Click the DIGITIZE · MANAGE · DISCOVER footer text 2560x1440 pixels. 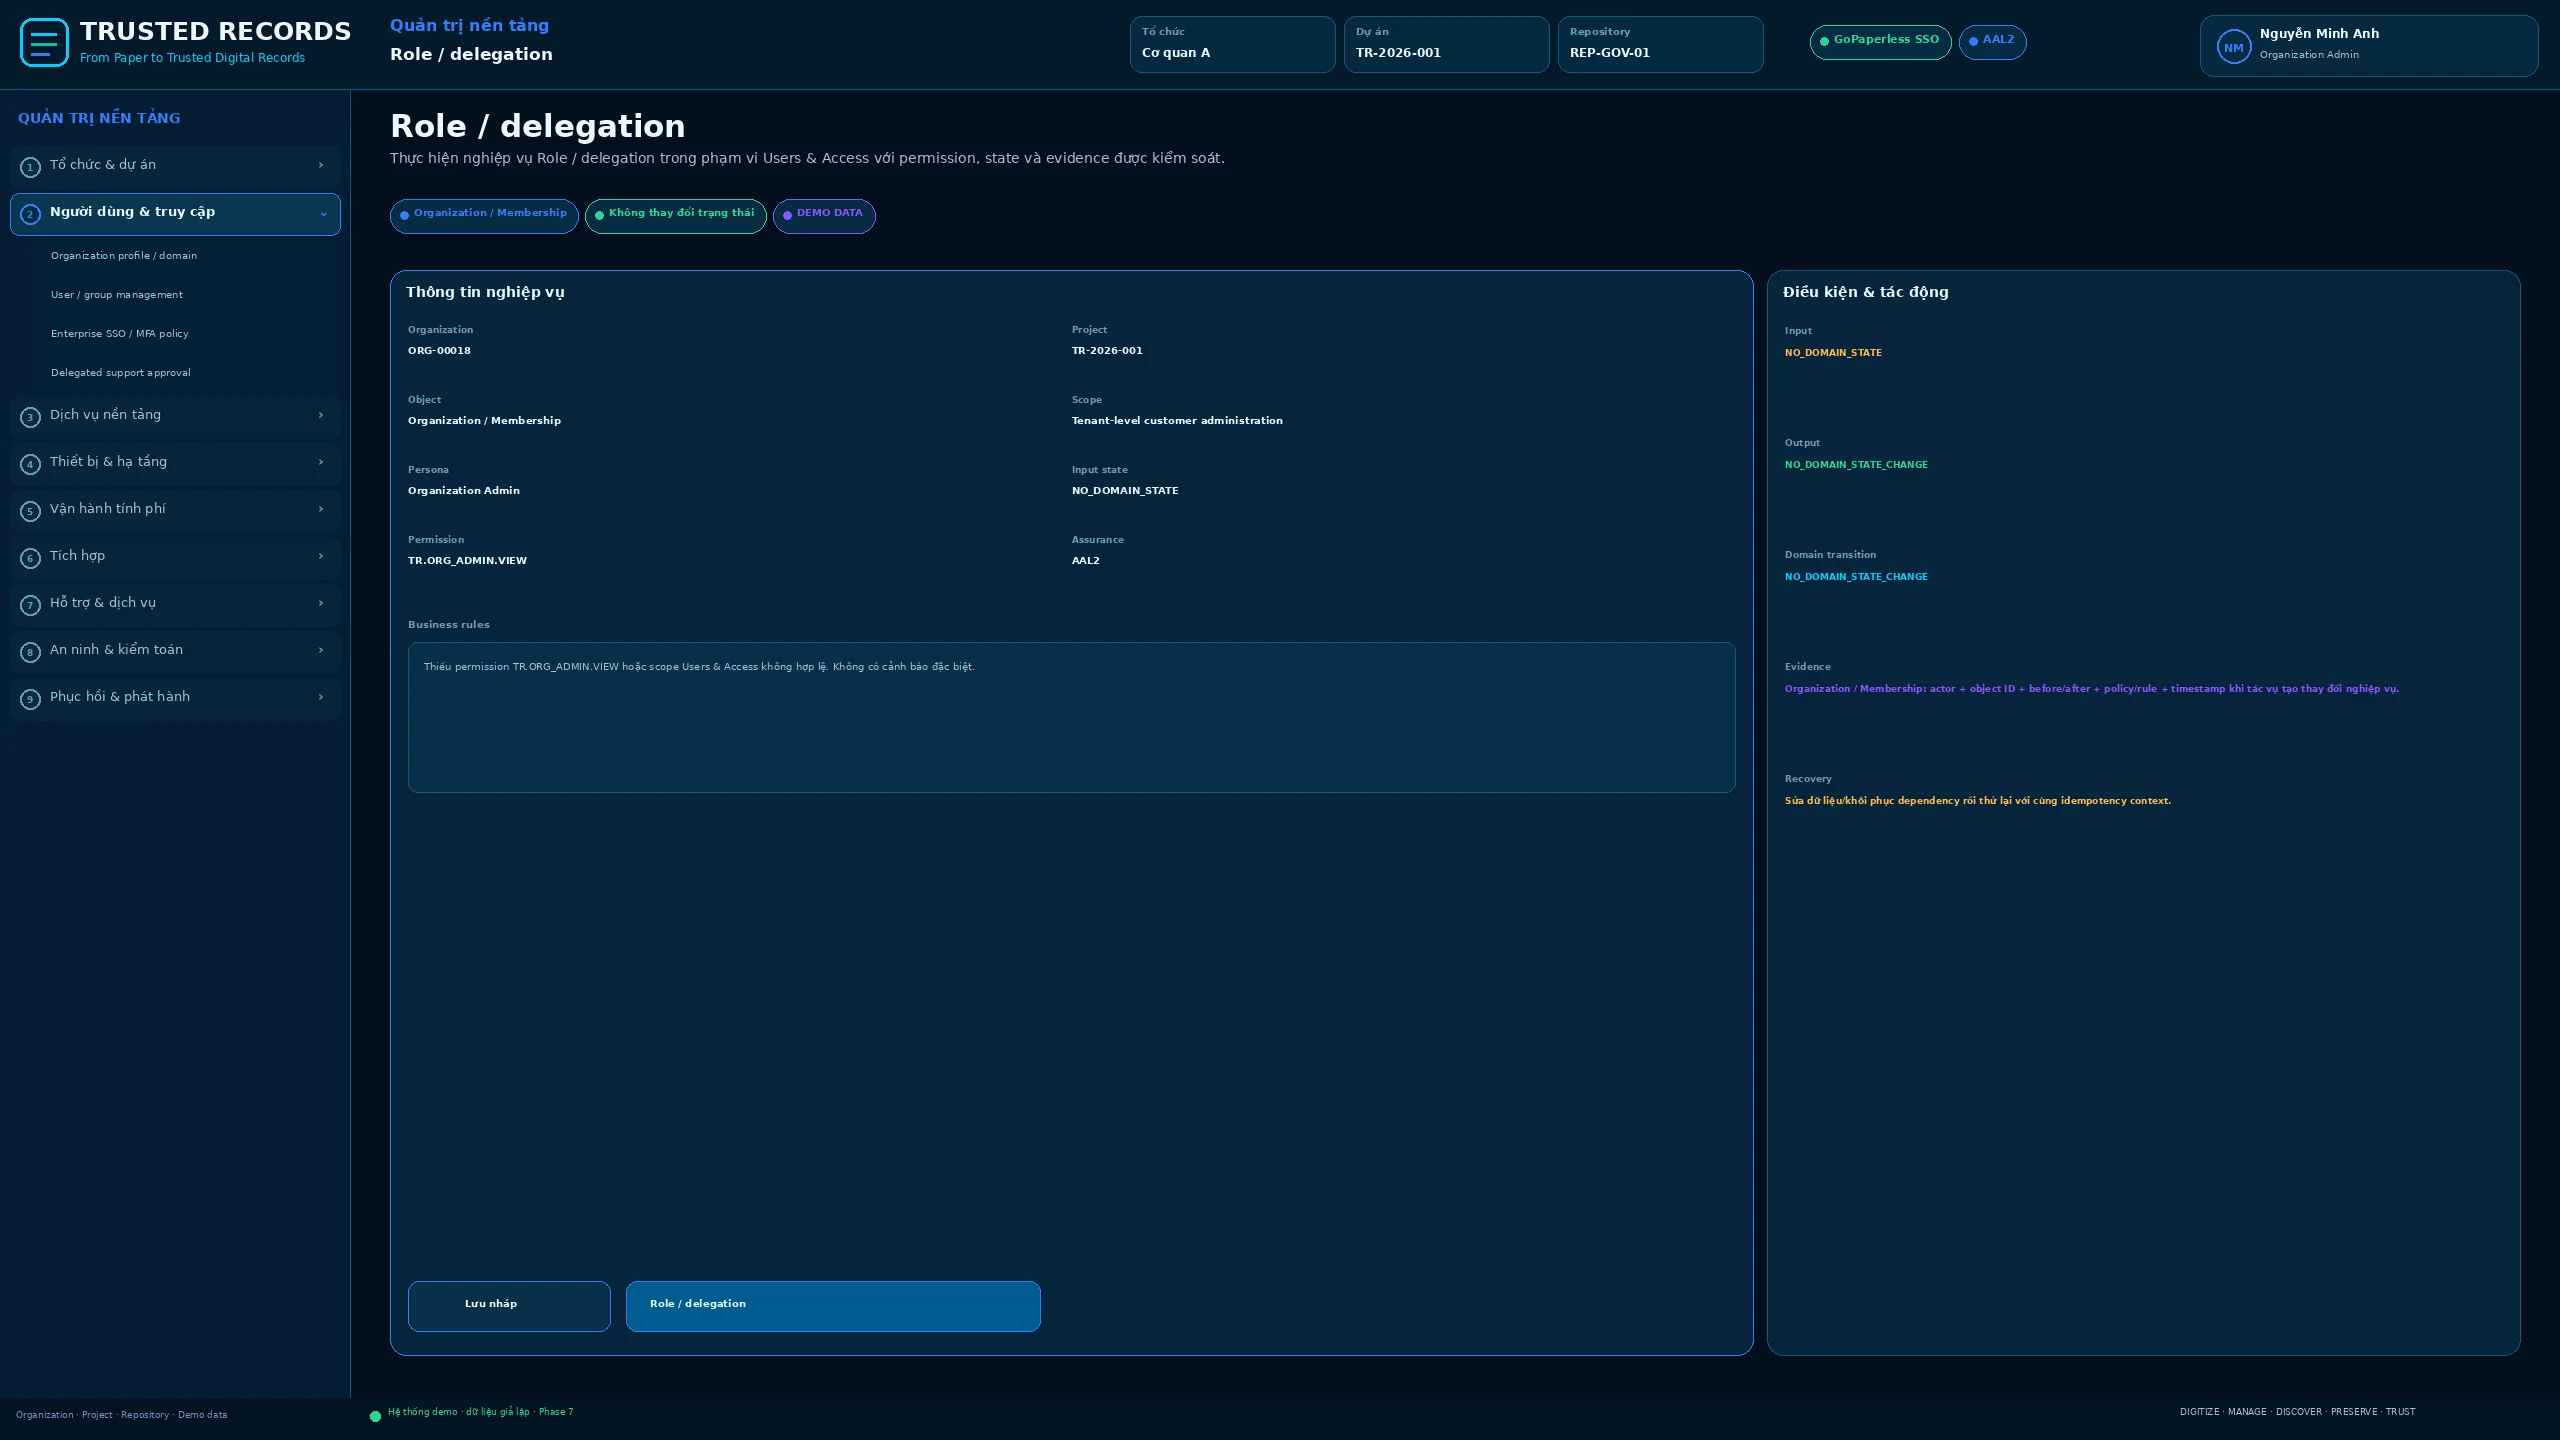(2297, 1412)
